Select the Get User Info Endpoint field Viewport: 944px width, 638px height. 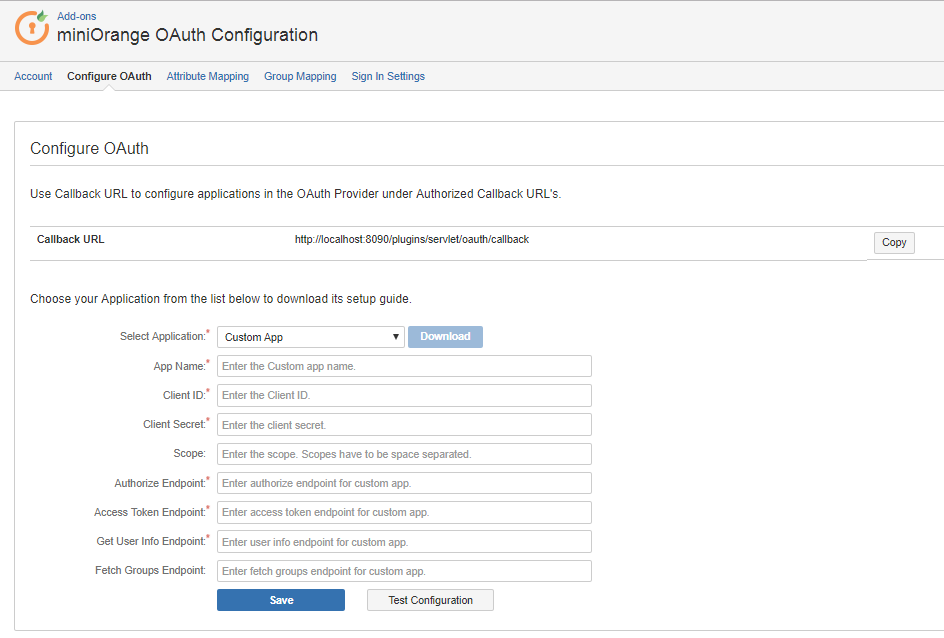[x=405, y=542]
